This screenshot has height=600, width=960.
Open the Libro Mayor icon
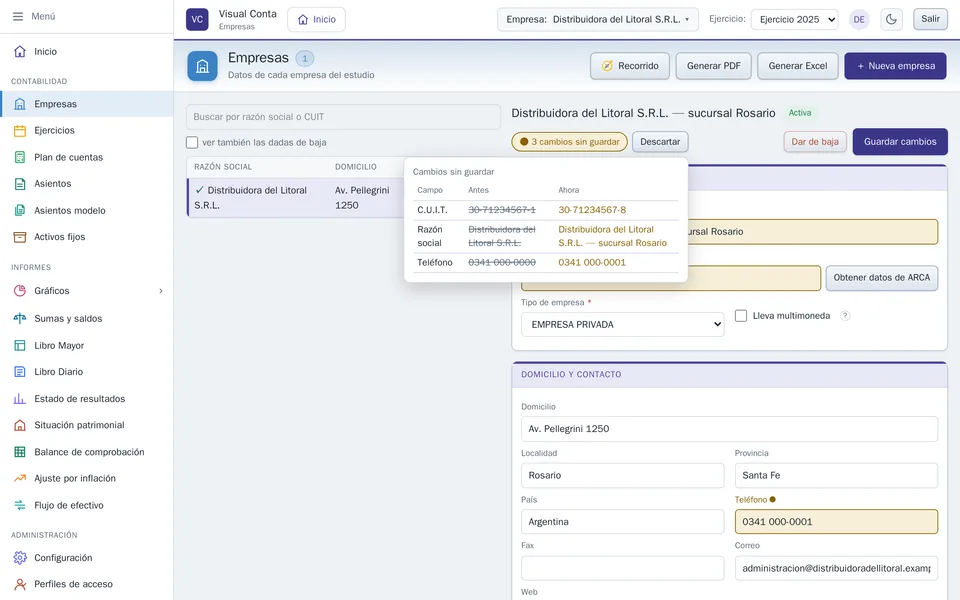20,345
